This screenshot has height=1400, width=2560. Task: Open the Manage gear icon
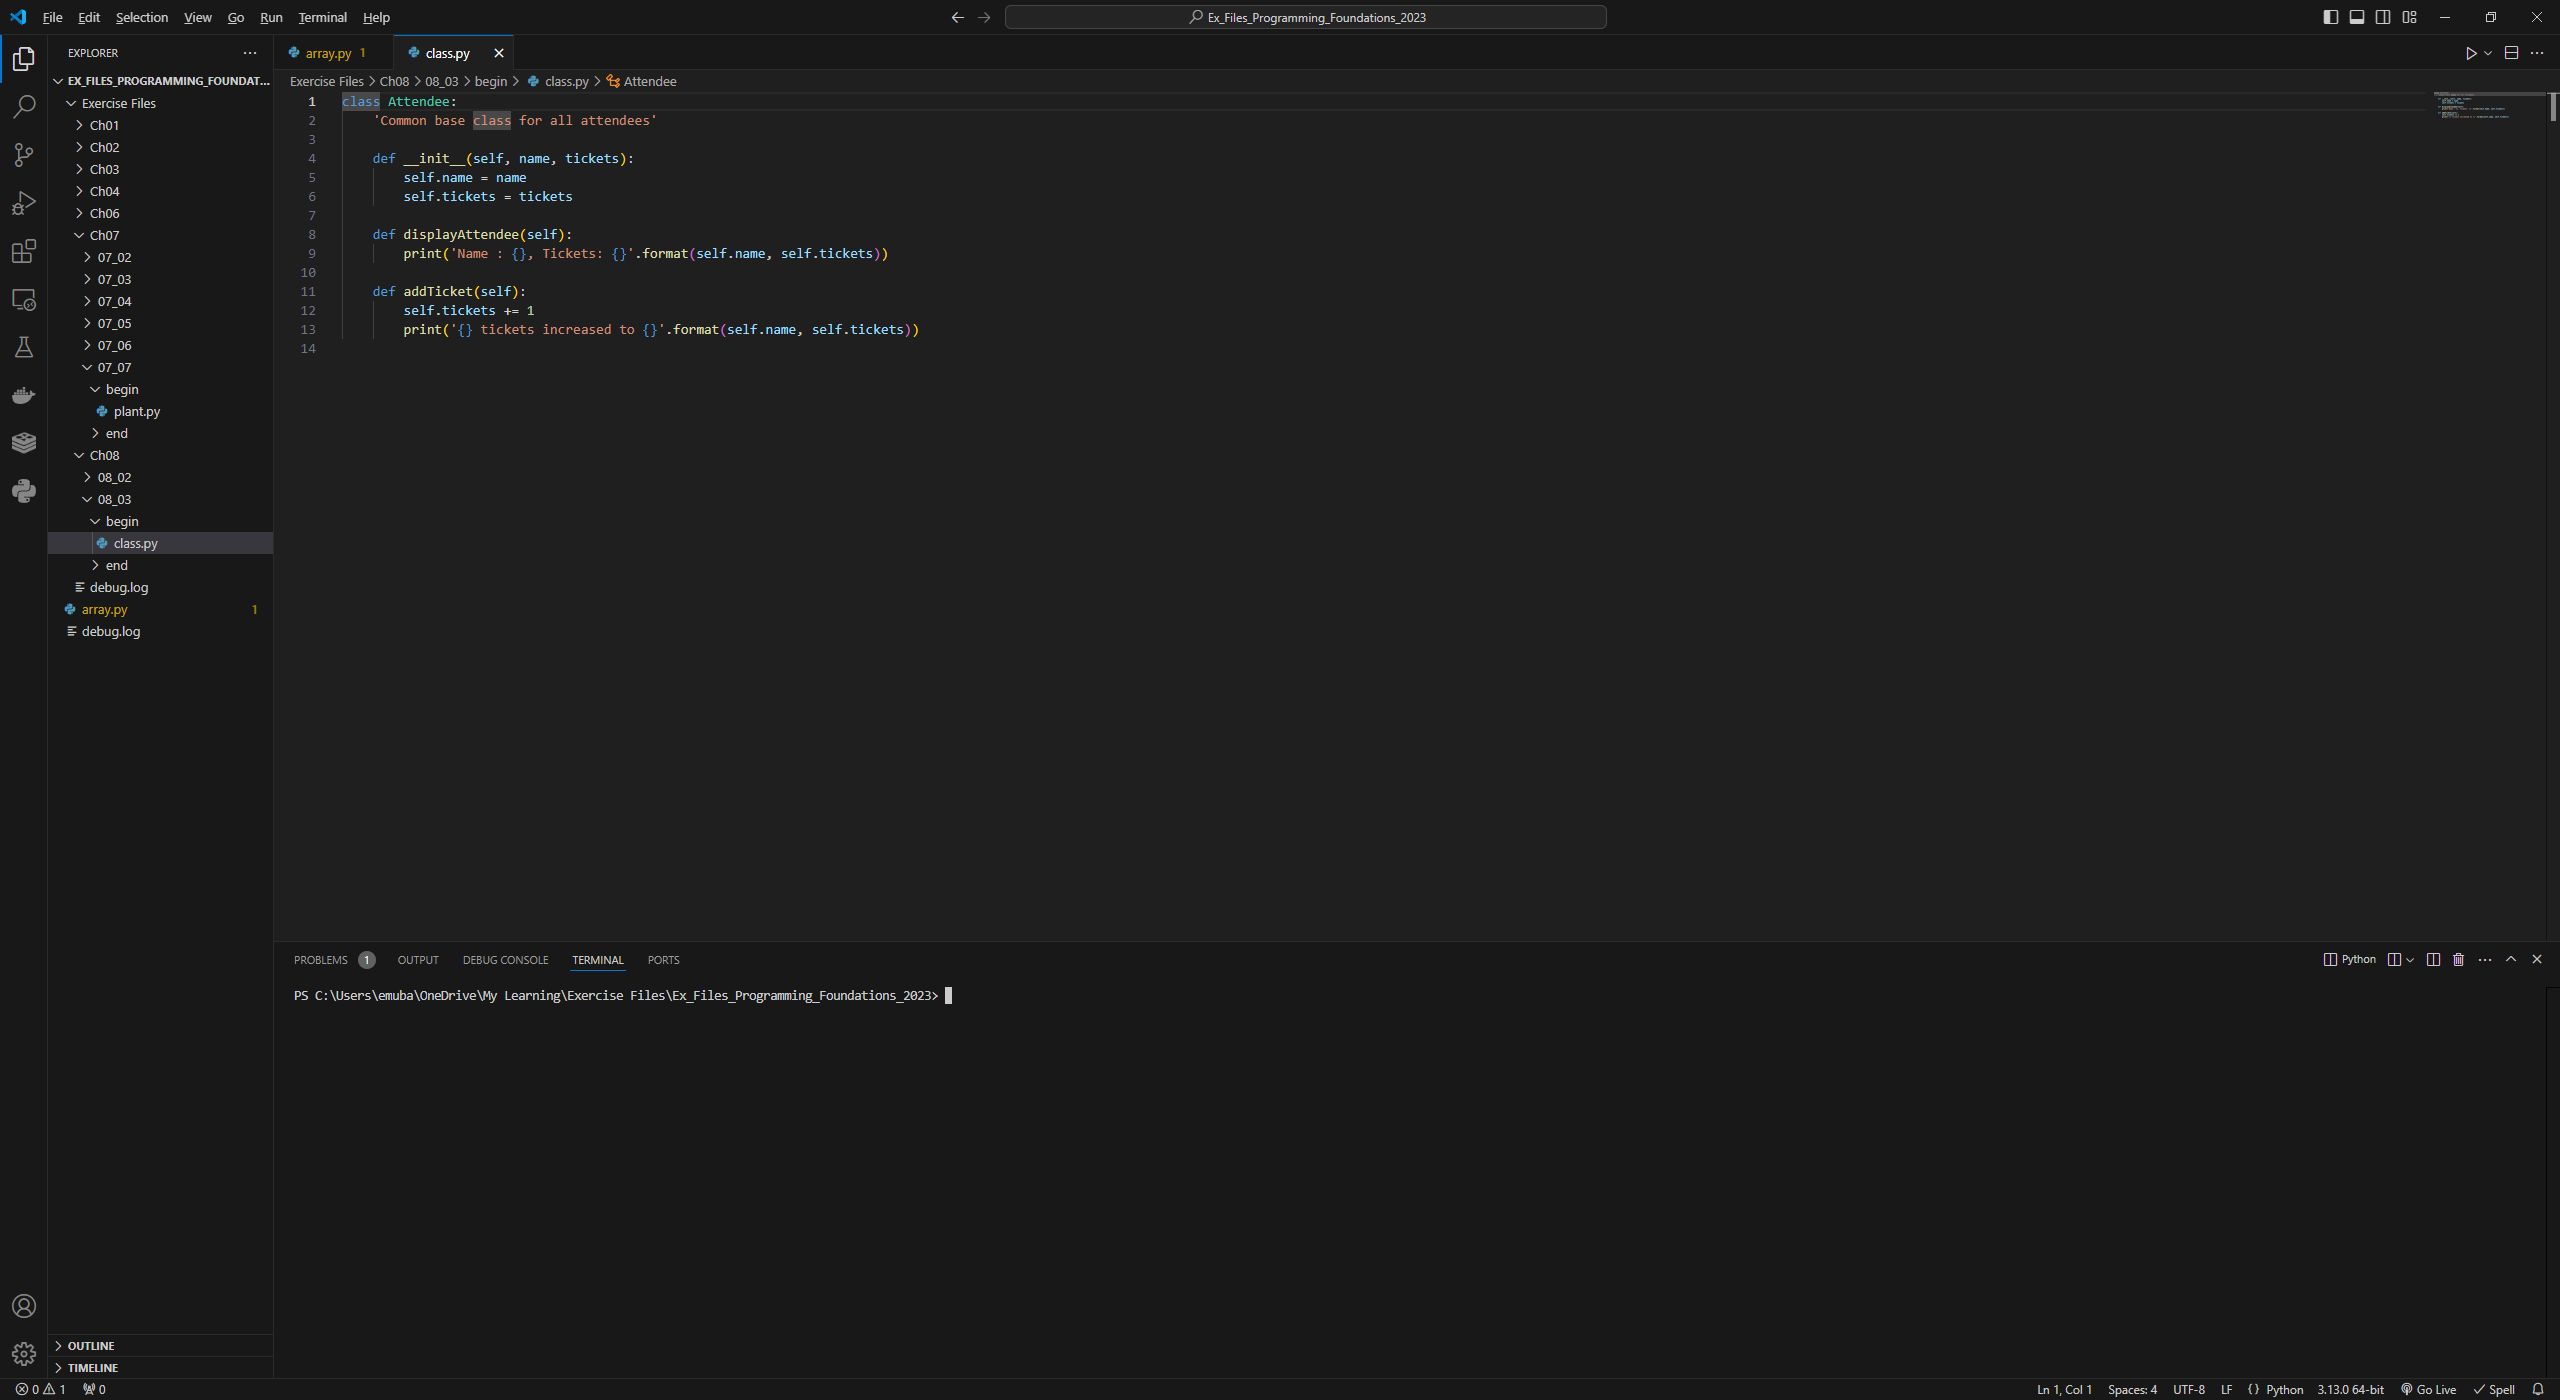pyautogui.click(x=24, y=1354)
